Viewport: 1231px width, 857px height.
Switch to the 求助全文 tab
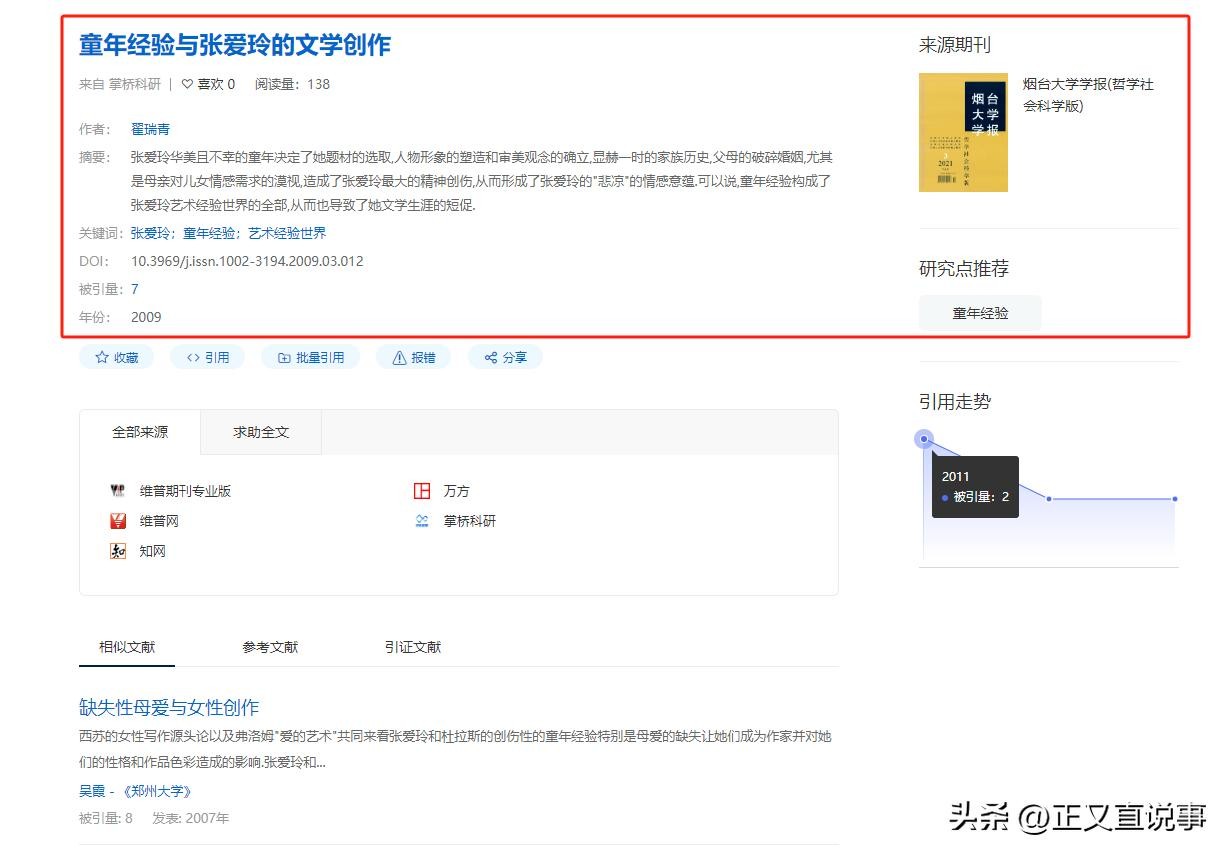[261, 432]
